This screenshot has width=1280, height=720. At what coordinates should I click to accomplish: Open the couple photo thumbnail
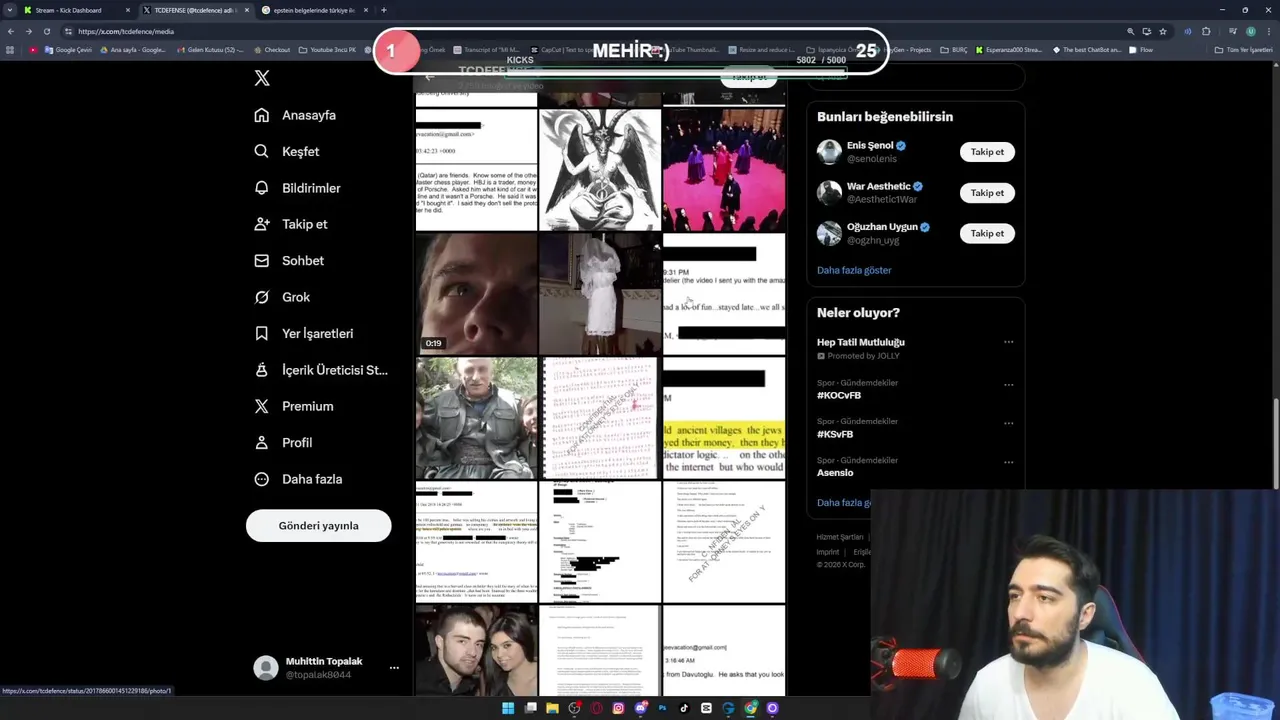click(476, 650)
